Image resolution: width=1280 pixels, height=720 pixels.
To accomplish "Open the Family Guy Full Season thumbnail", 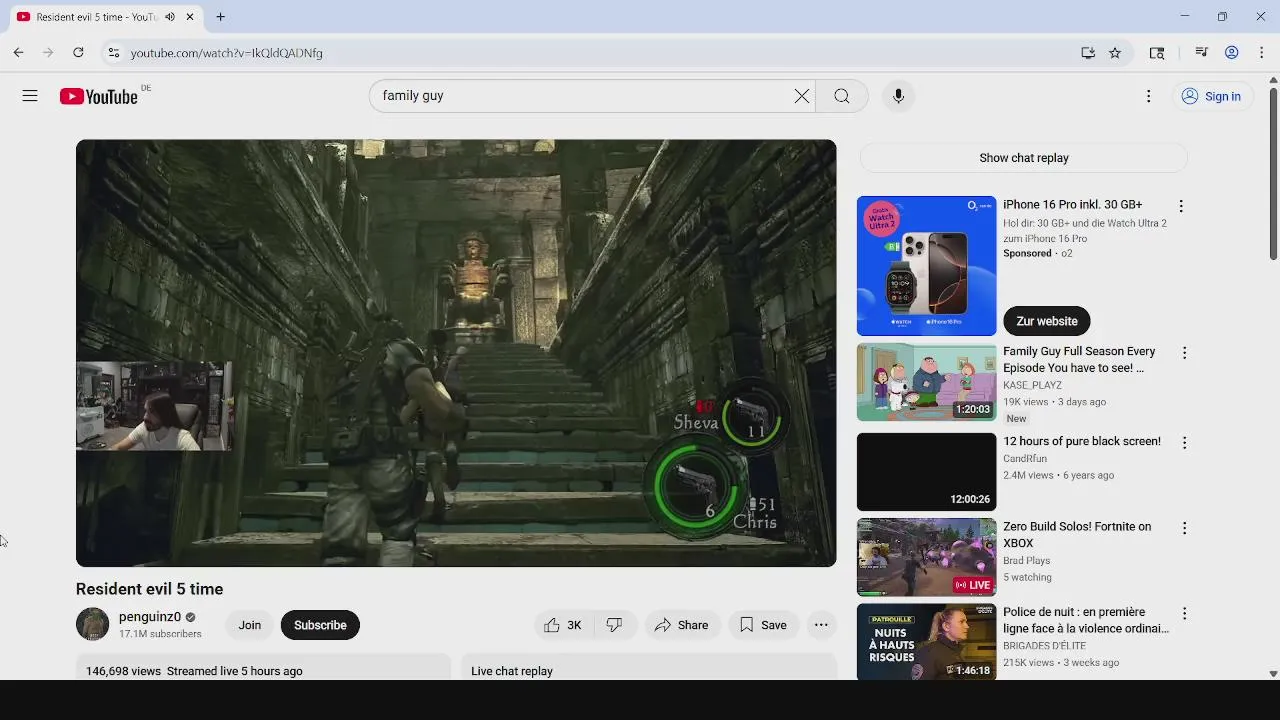I will (927, 382).
